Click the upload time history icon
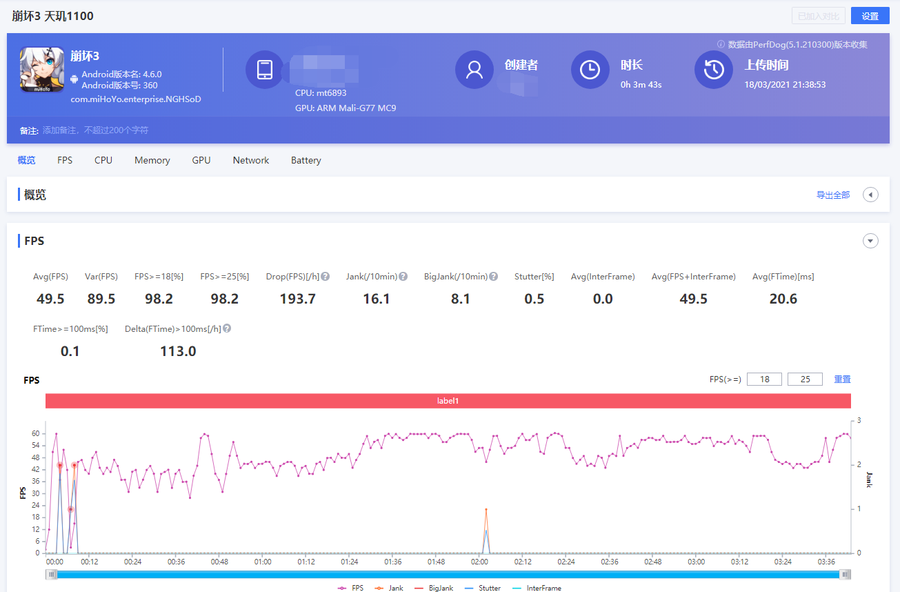The height and width of the screenshot is (592, 900). [714, 70]
